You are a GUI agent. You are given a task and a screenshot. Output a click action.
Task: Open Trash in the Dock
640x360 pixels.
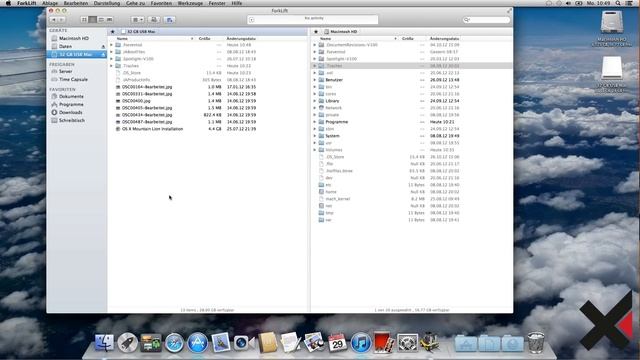click(536, 342)
